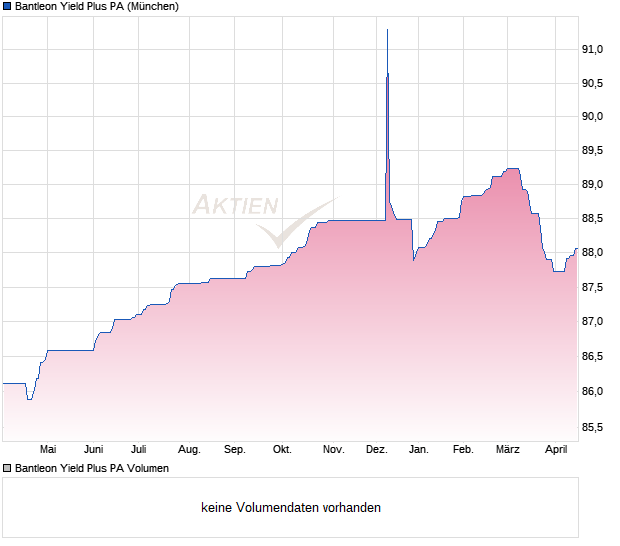This screenshot has width=620, height=546.
Task: Click the 91,0 price axis label
Action: tap(593, 49)
